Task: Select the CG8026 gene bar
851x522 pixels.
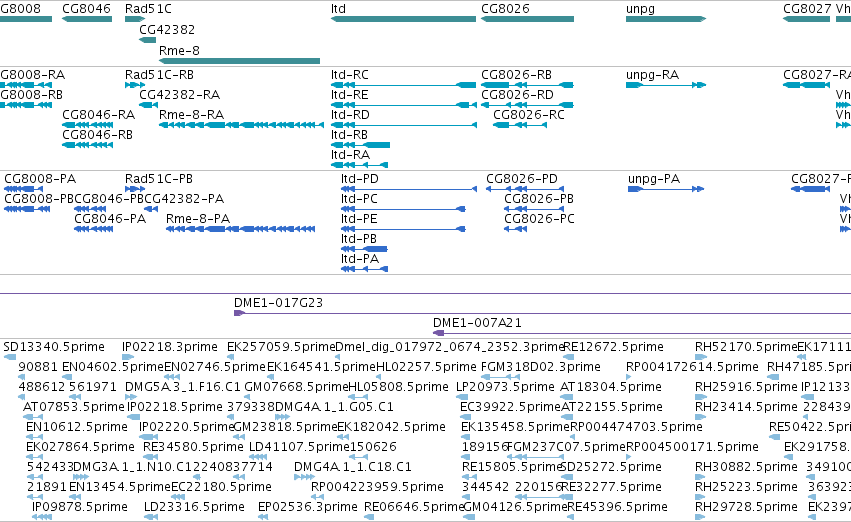Action: (527, 19)
